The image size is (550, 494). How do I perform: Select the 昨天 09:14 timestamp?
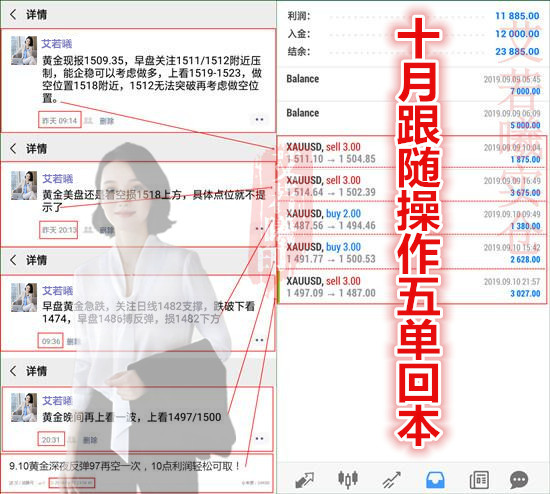click(x=60, y=121)
